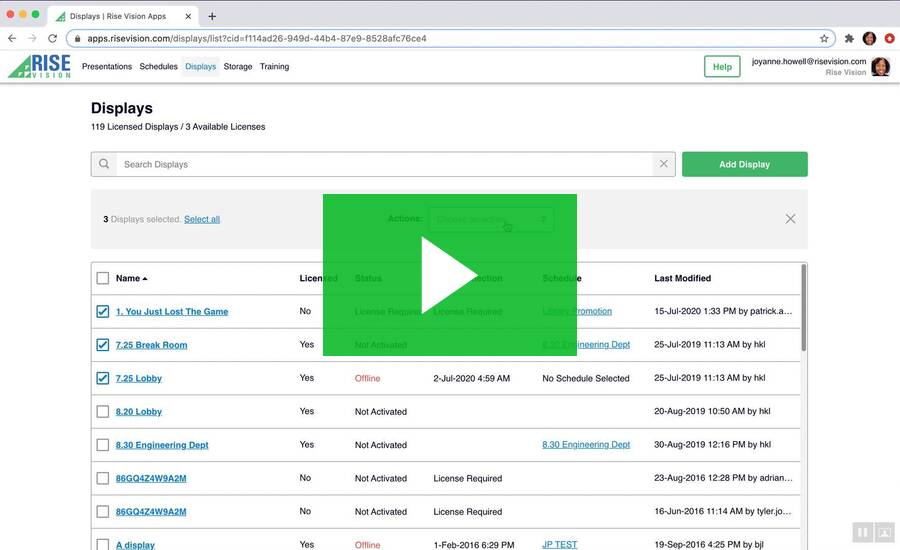Viewport: 900px width, 550px height.
Task: Click the Rise Vision logo
Action: coord(40,66)
